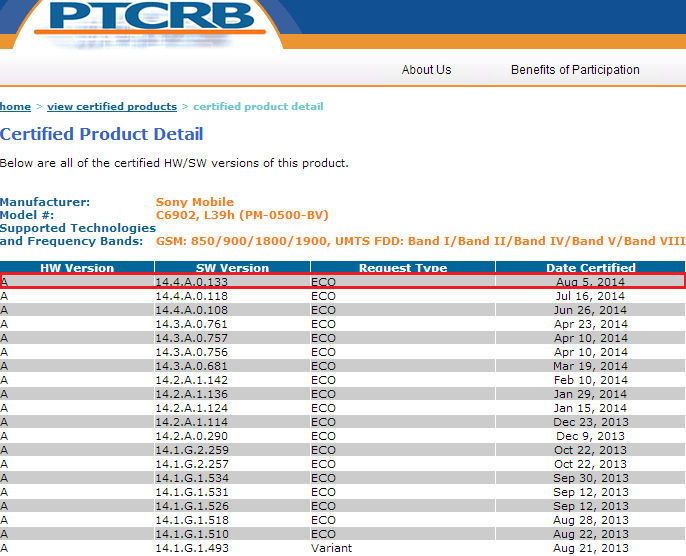Viewport: 686px width, 556px height.
Task: Select SW version 14.1.G.2.259
Action: click(x=192, y=450)
